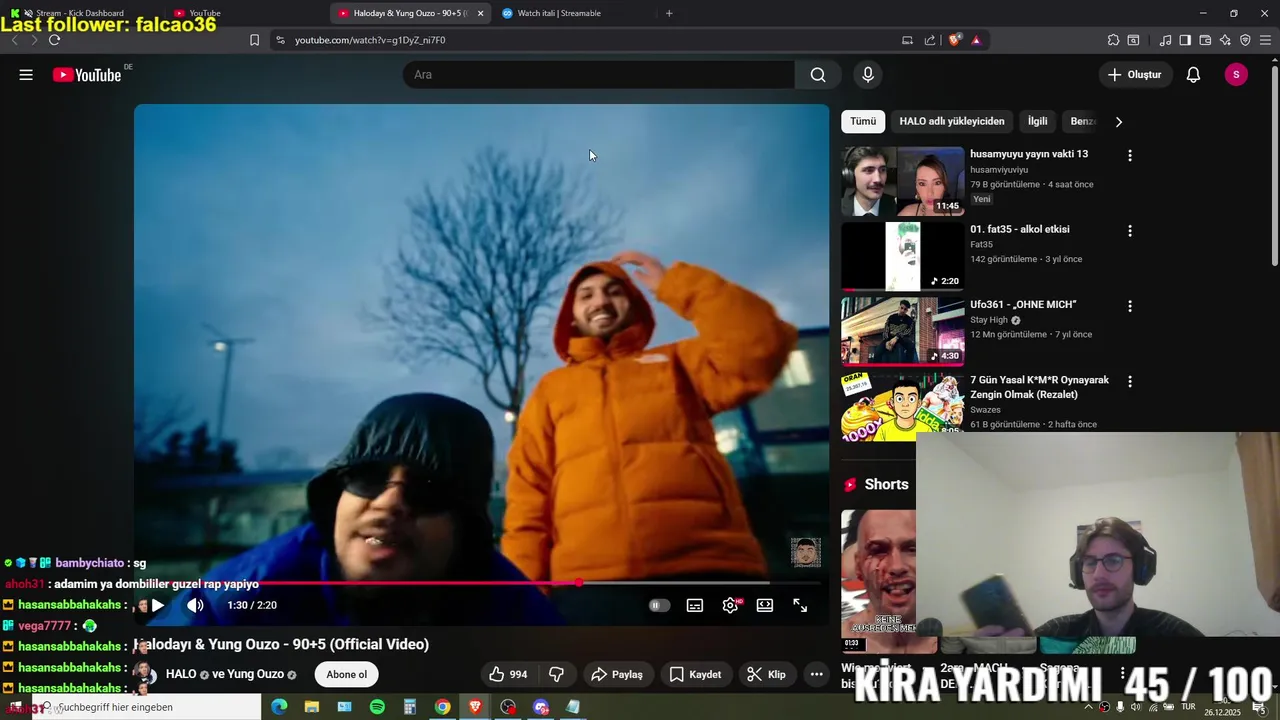Open Brave Shields lion icon
Screen dimensions: 1280x720
(954, 40)
